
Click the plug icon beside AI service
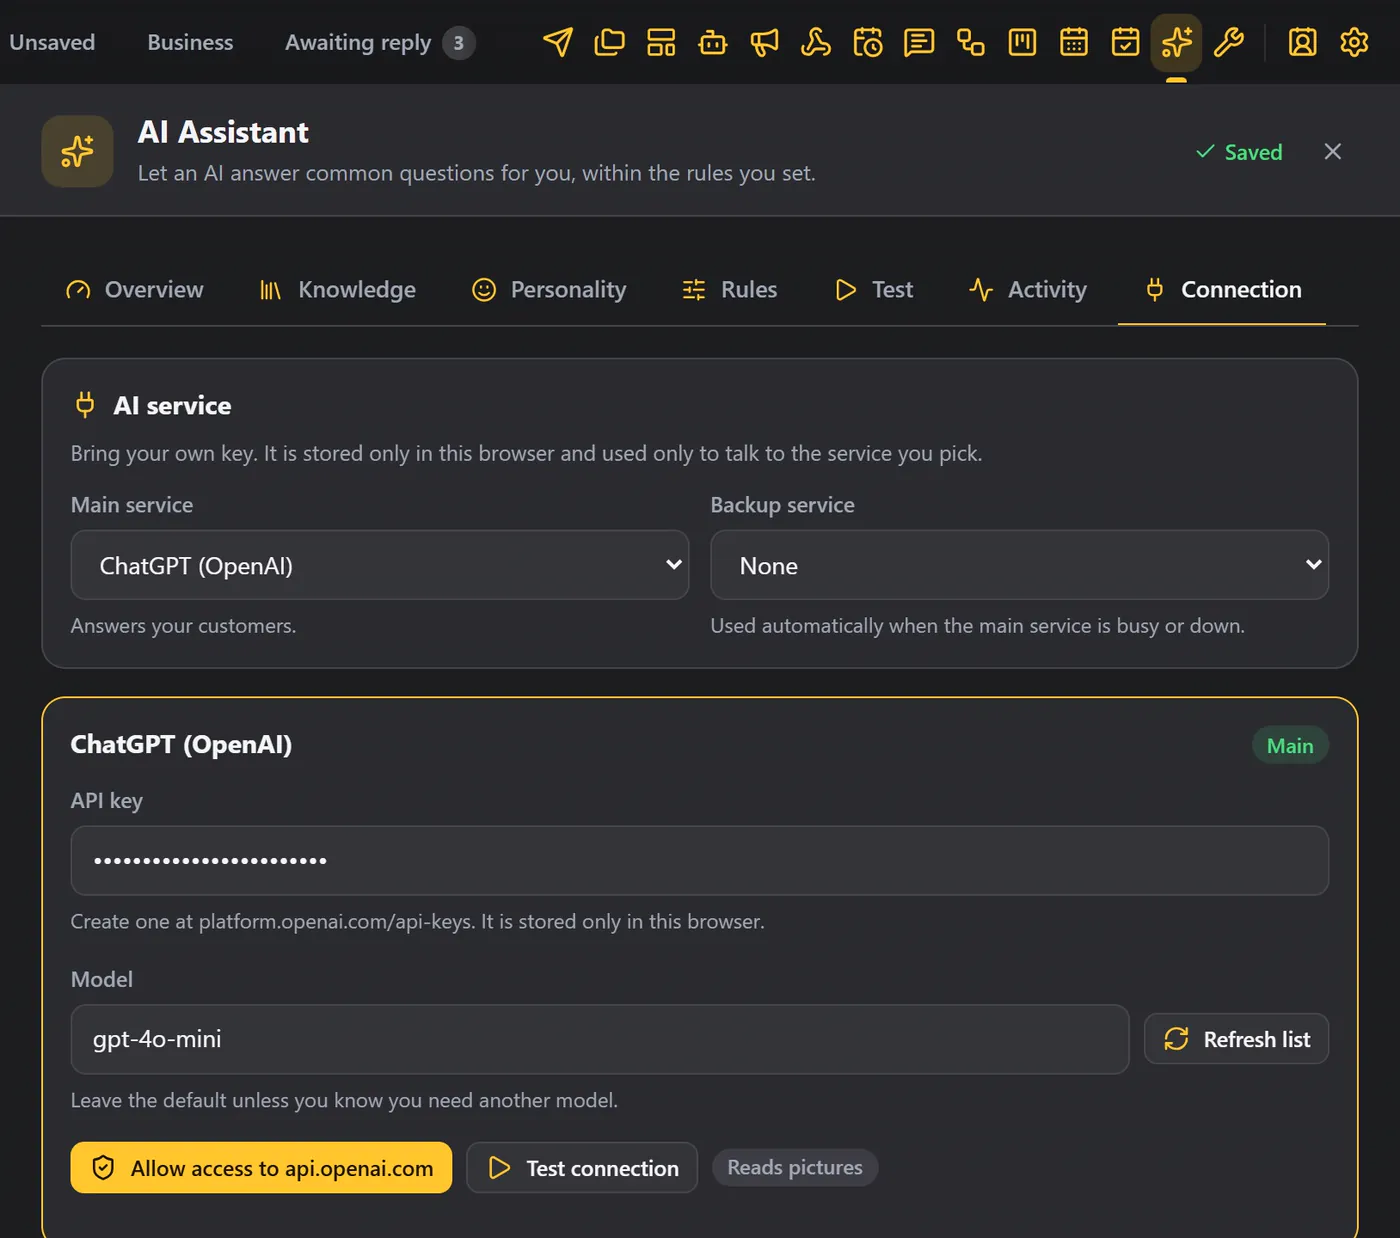click(85, 405)
